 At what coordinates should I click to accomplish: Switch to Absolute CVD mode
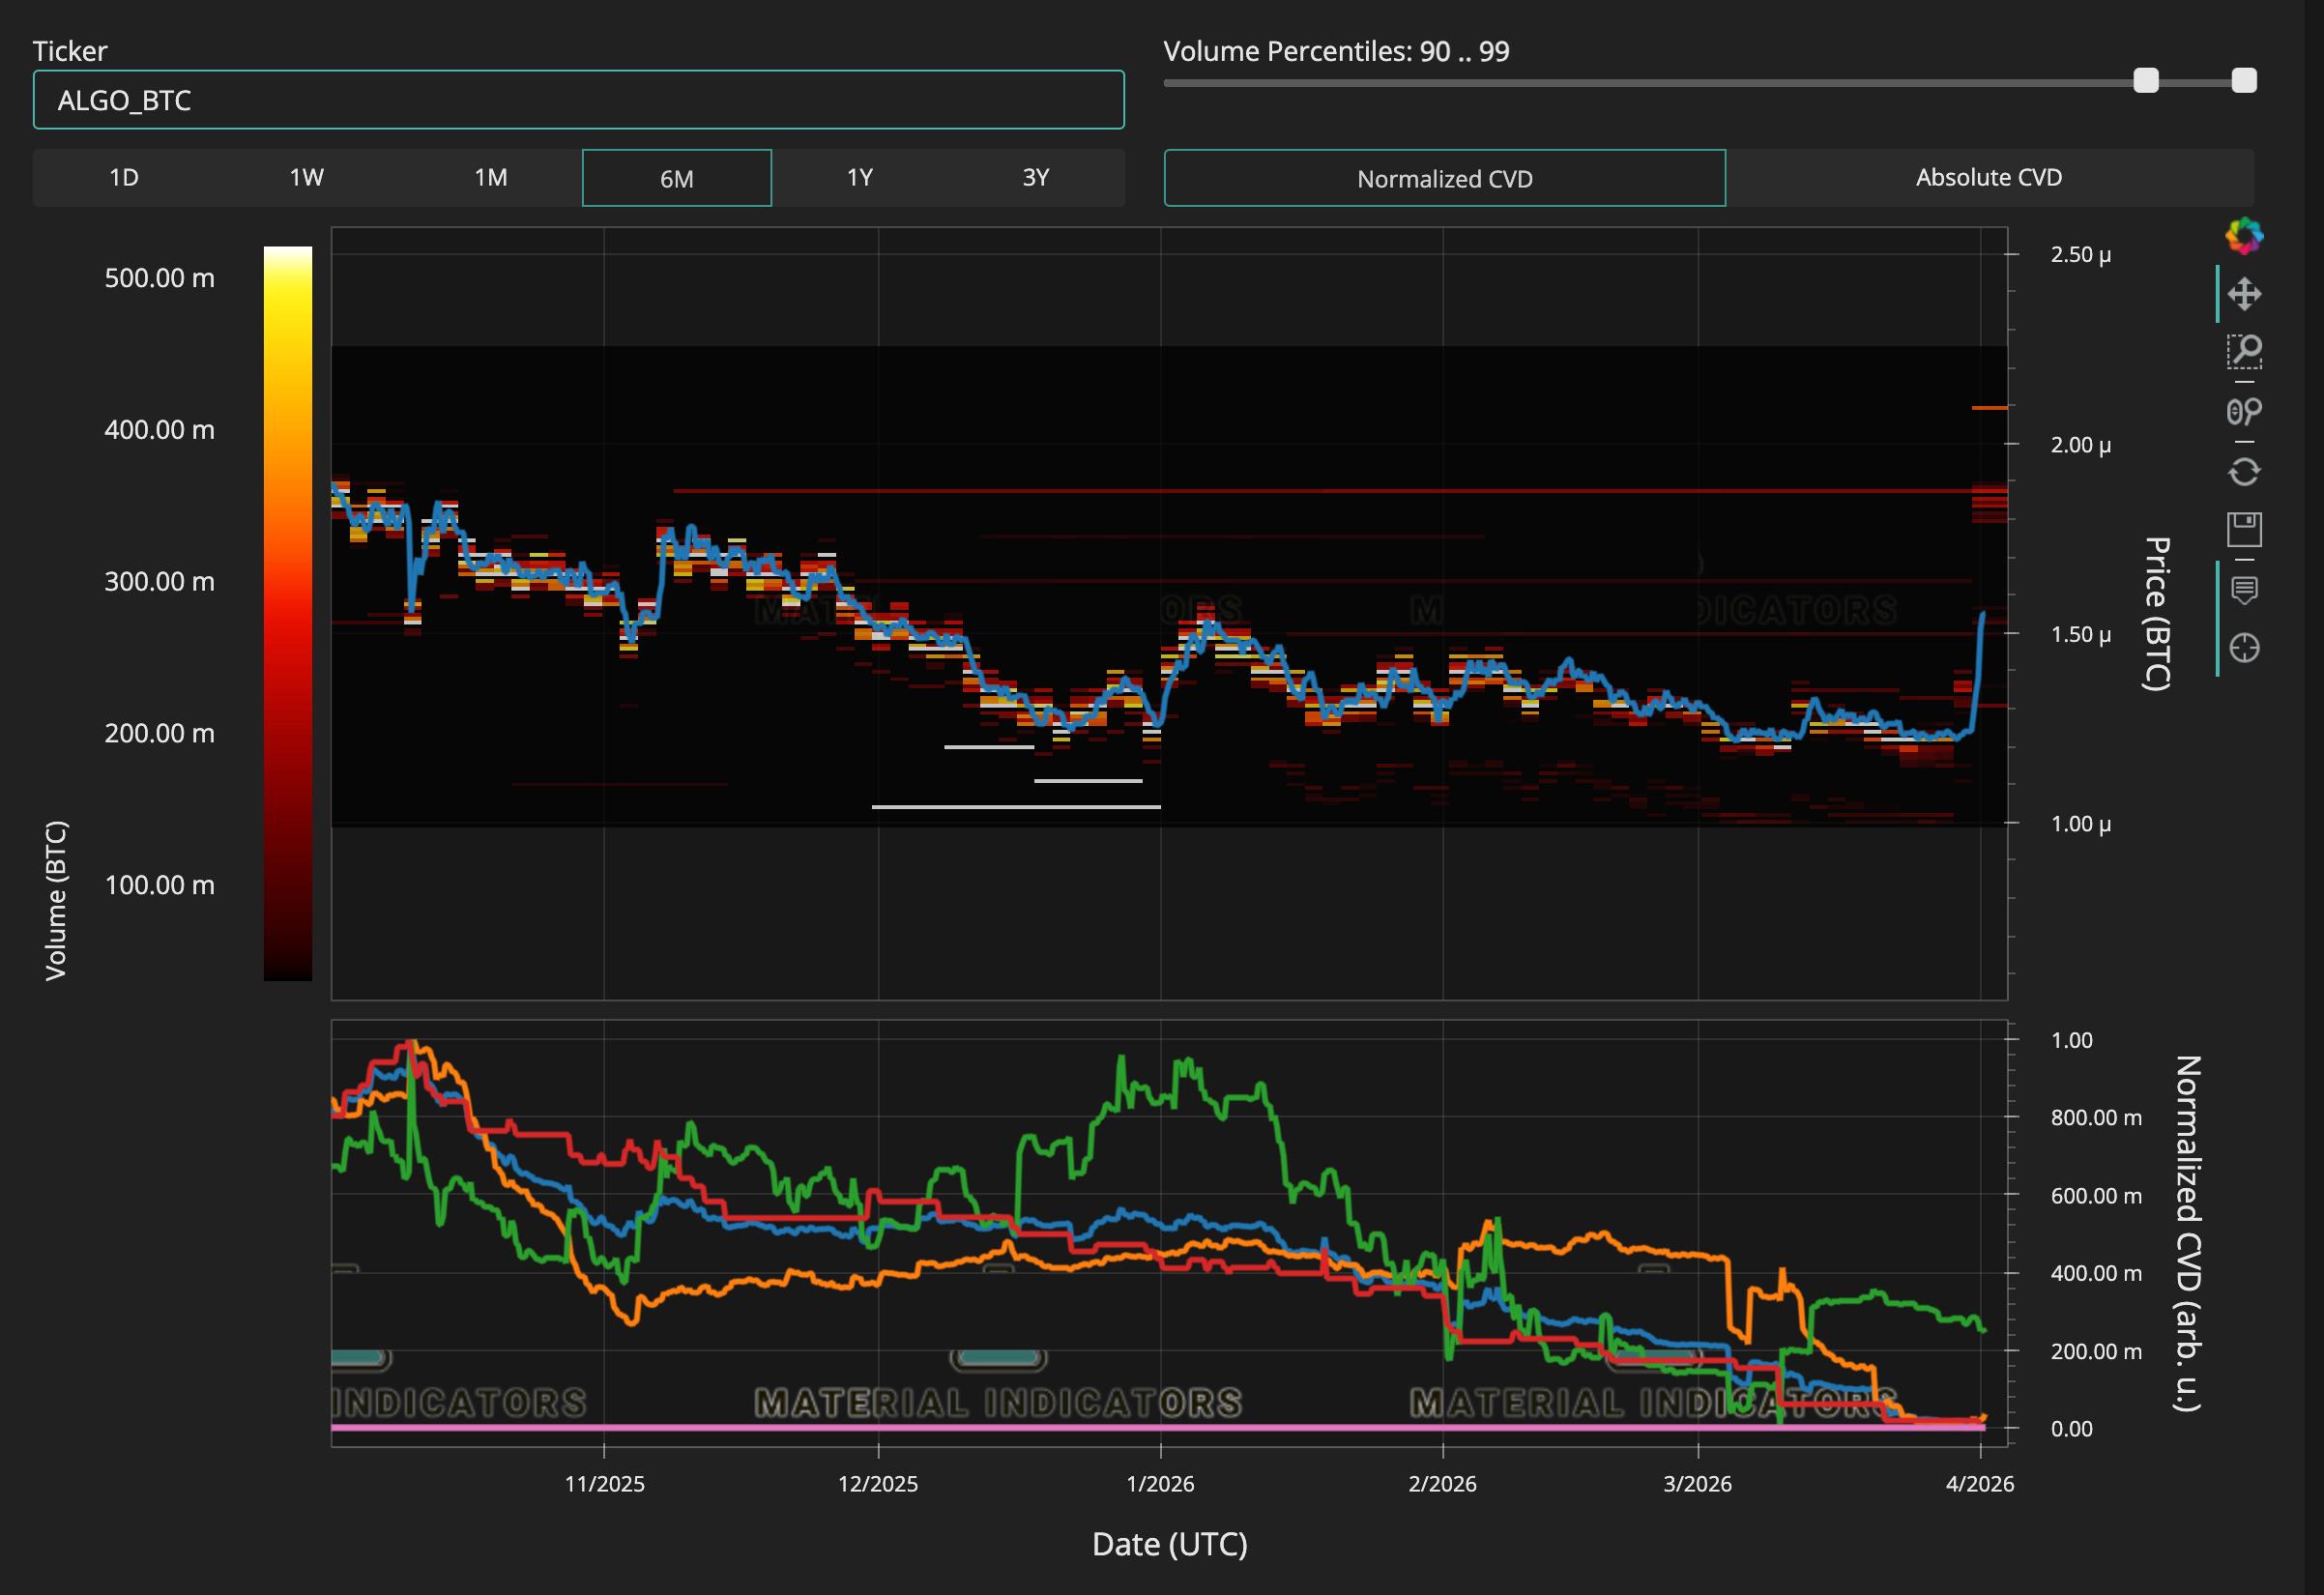pyautogui.click(x=1988, y=178)
